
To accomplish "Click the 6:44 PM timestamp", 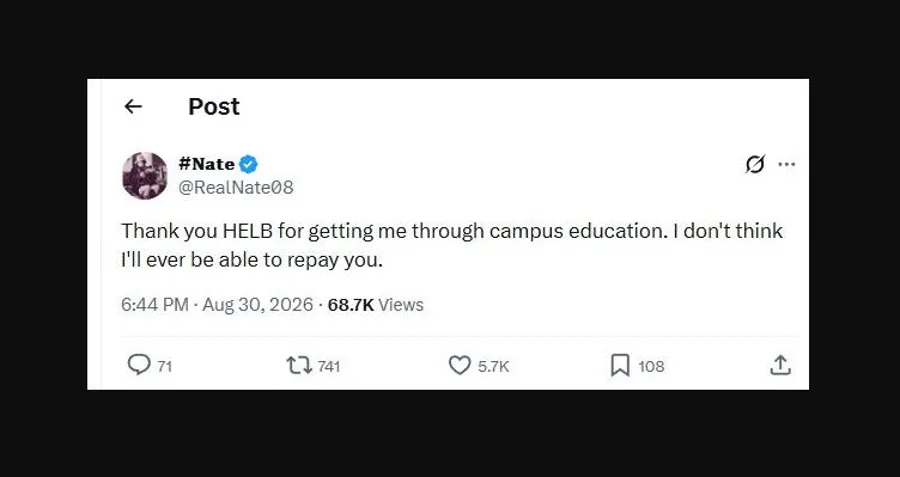I will point(154,305).
